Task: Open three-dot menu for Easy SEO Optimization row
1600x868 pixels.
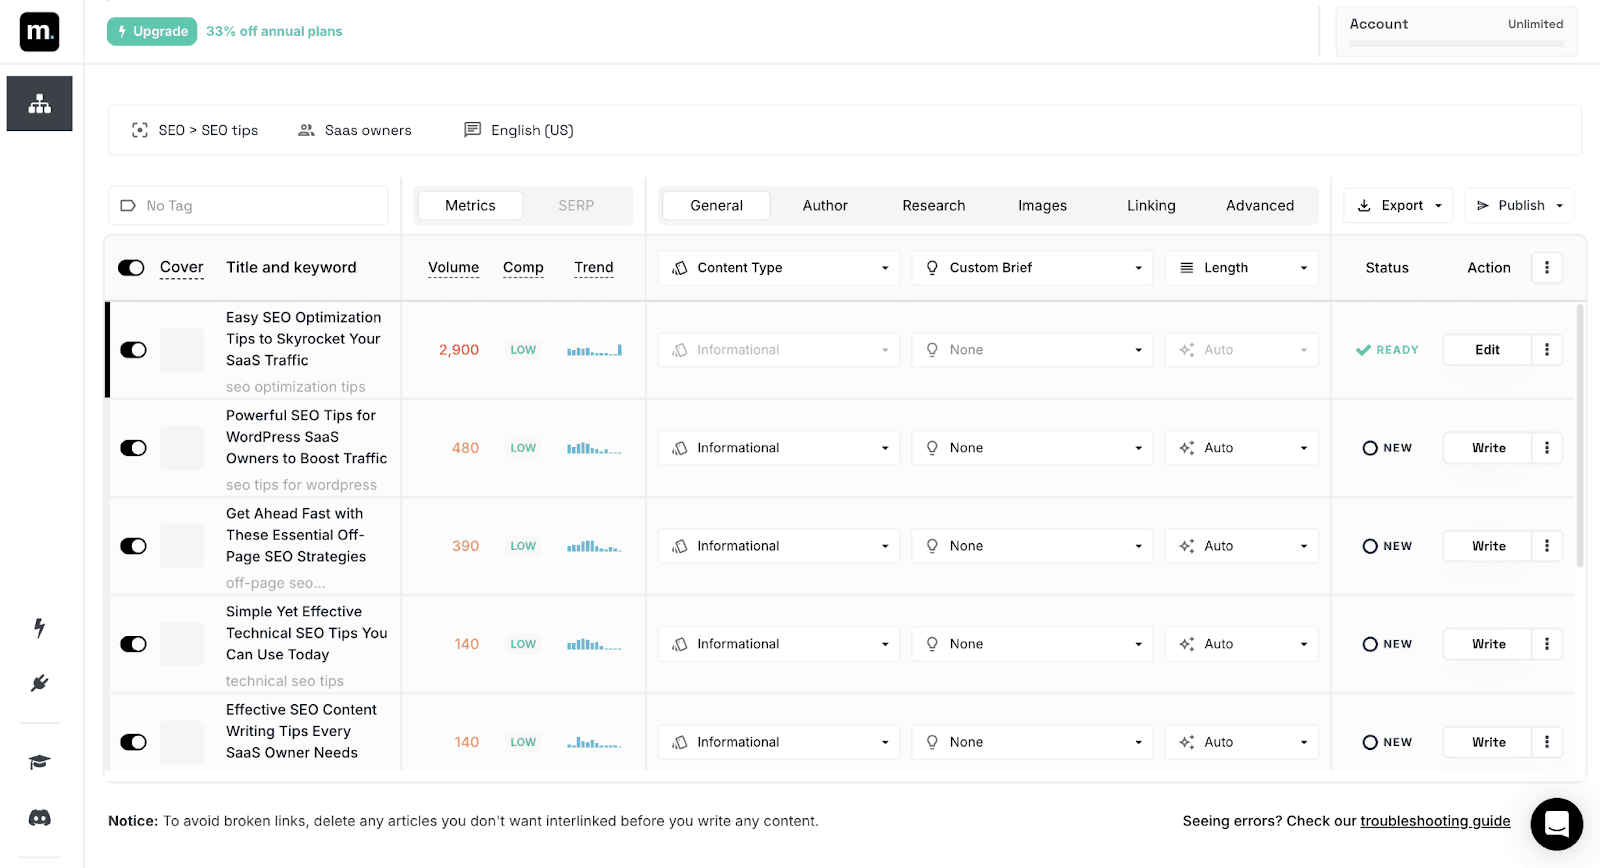Action: point(1546,350)
